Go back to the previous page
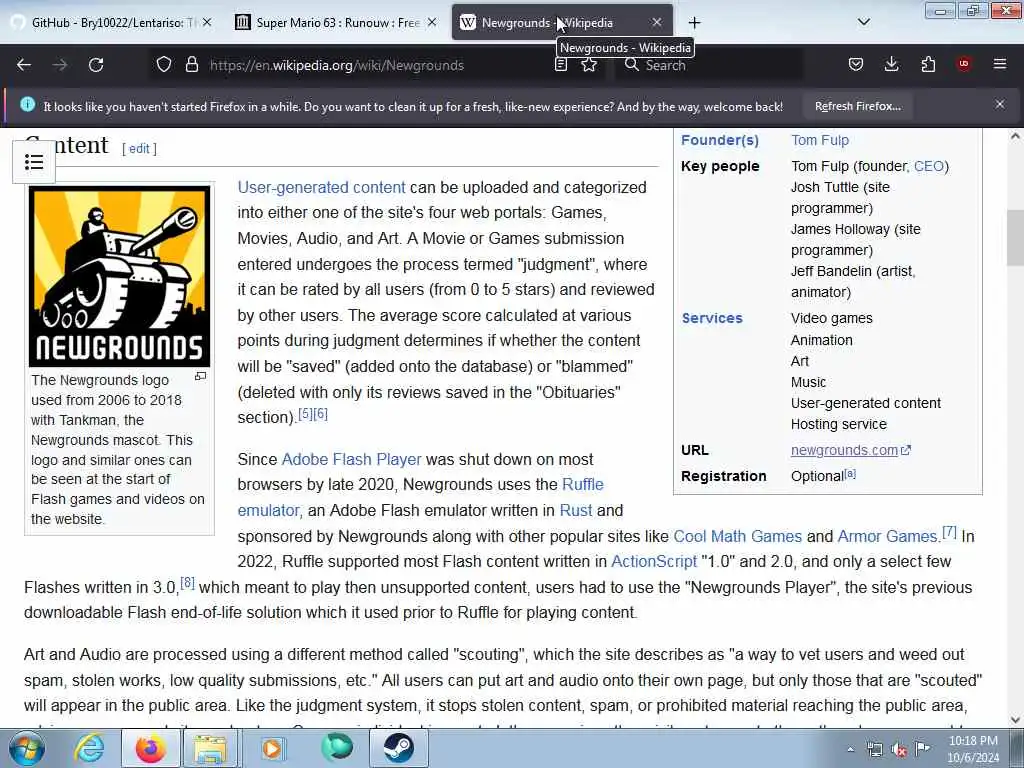This screenshot has height=768, width=1024. pos(24,65)
